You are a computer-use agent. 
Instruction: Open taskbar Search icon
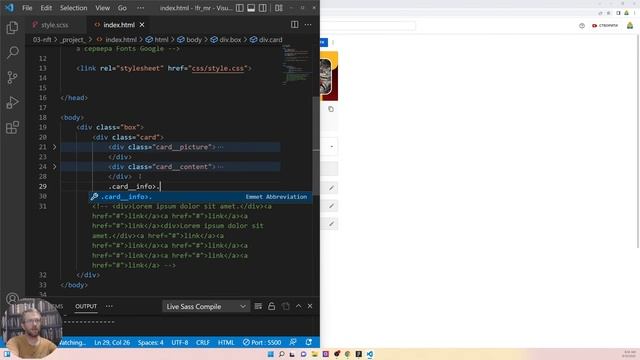[x=282, y=354]
